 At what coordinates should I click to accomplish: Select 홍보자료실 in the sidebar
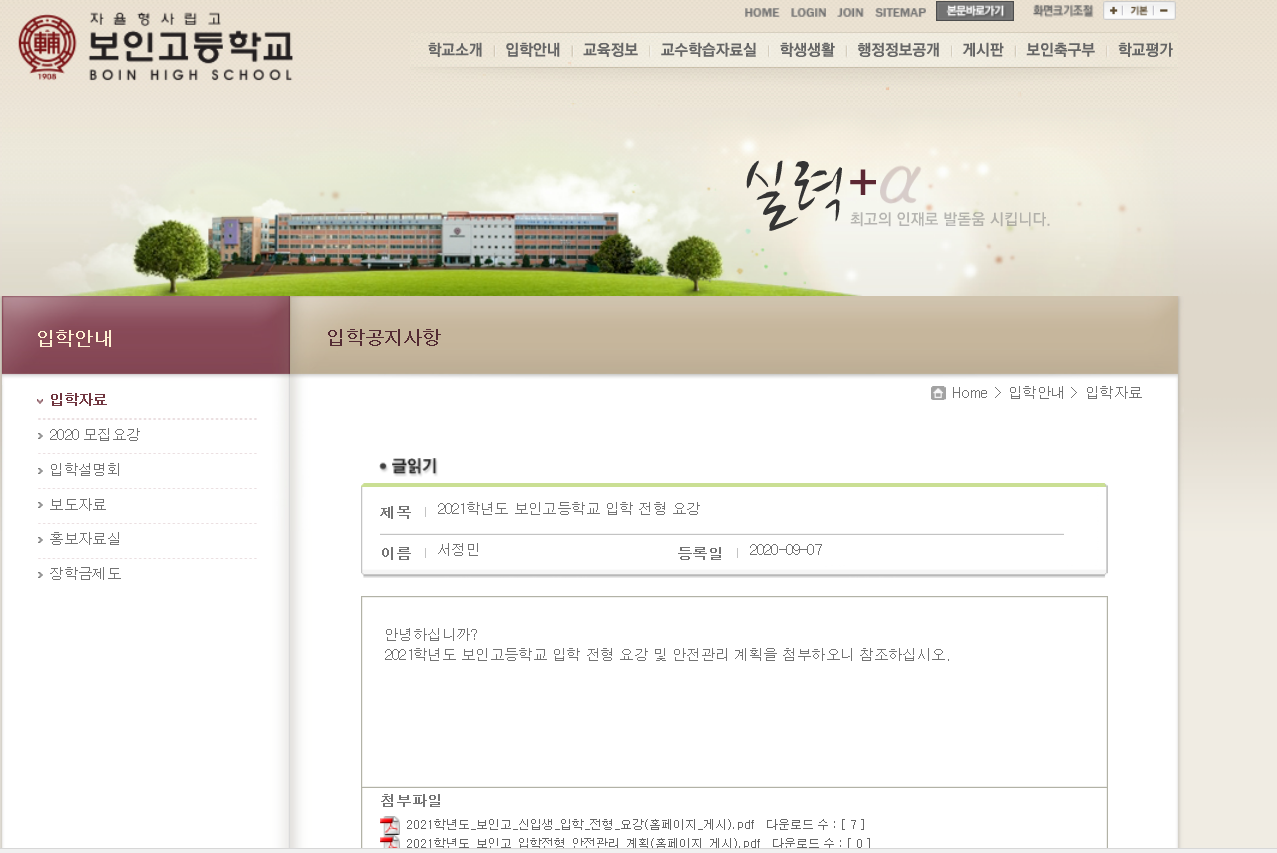[x=85, y=539]
